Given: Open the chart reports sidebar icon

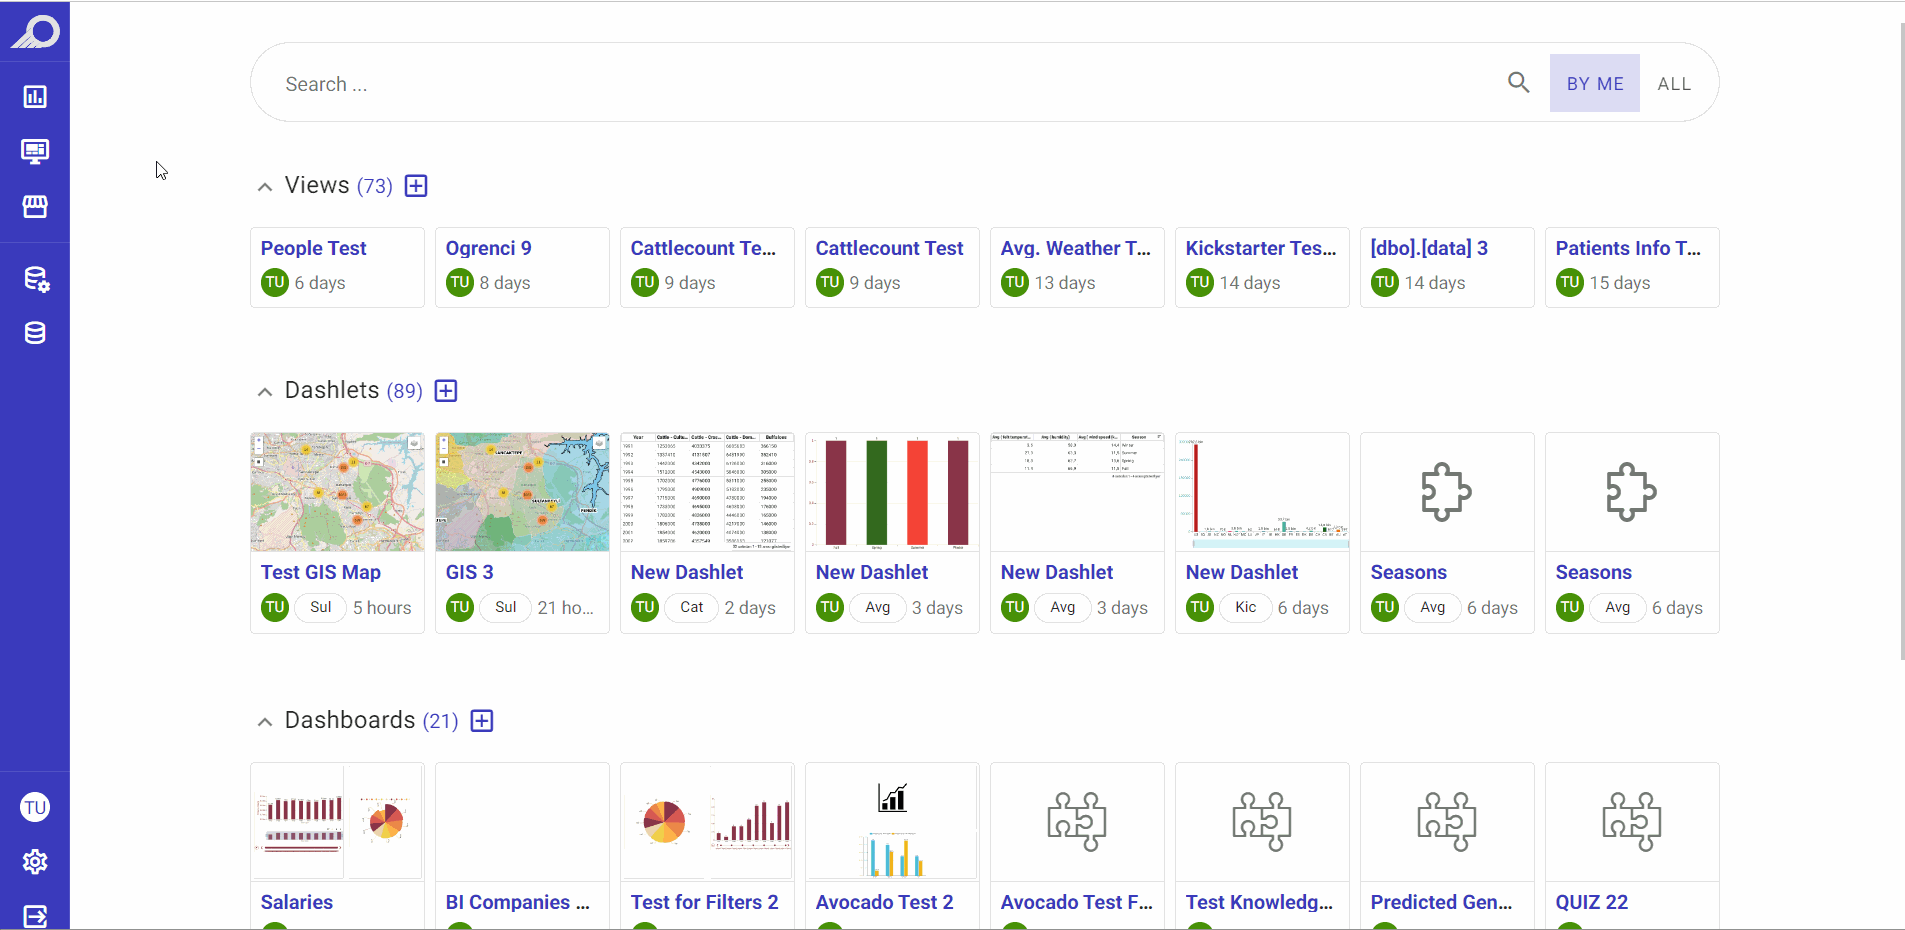Looking at the screenshot, I should point(35,97).
